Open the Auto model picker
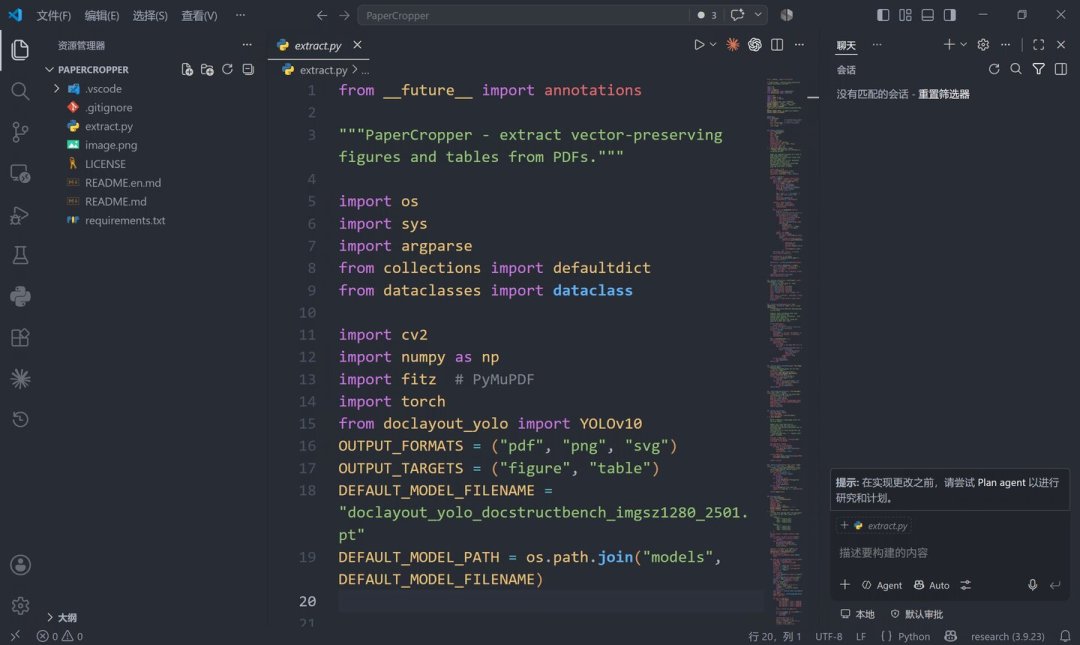 click(x=931, y=585)
